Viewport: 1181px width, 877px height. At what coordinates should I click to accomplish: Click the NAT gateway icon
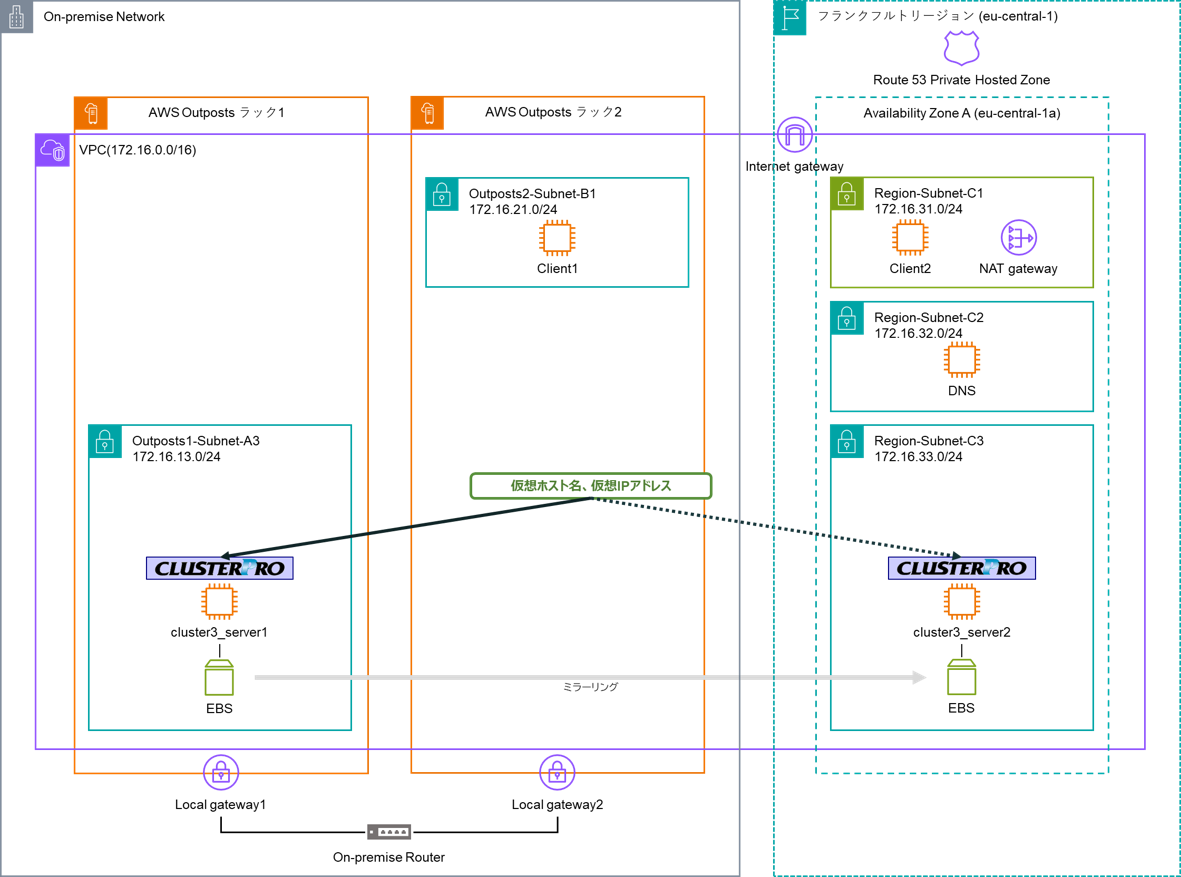pyautogui.click(x=1018, y=238)
